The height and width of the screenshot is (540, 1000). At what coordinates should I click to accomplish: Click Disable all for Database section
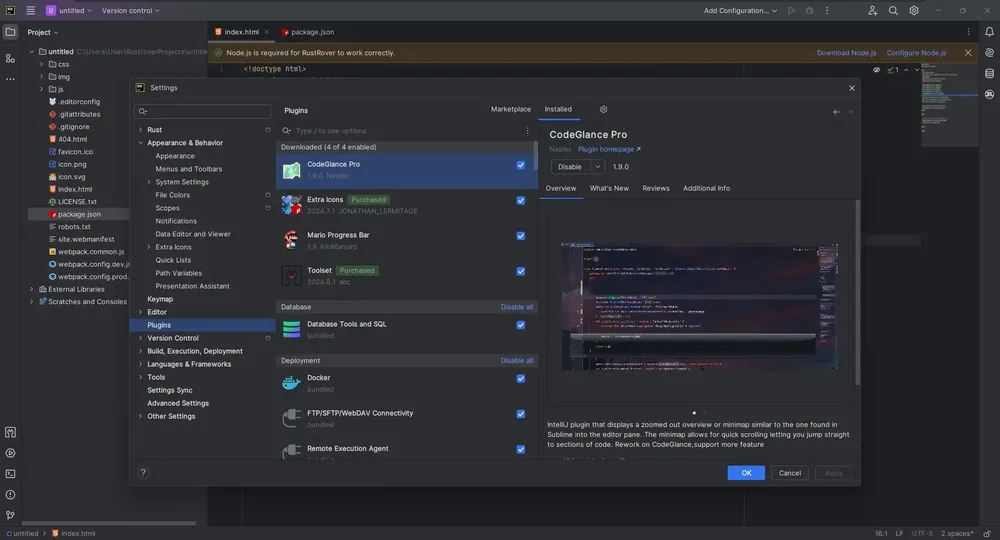click(x=517, y=307)
